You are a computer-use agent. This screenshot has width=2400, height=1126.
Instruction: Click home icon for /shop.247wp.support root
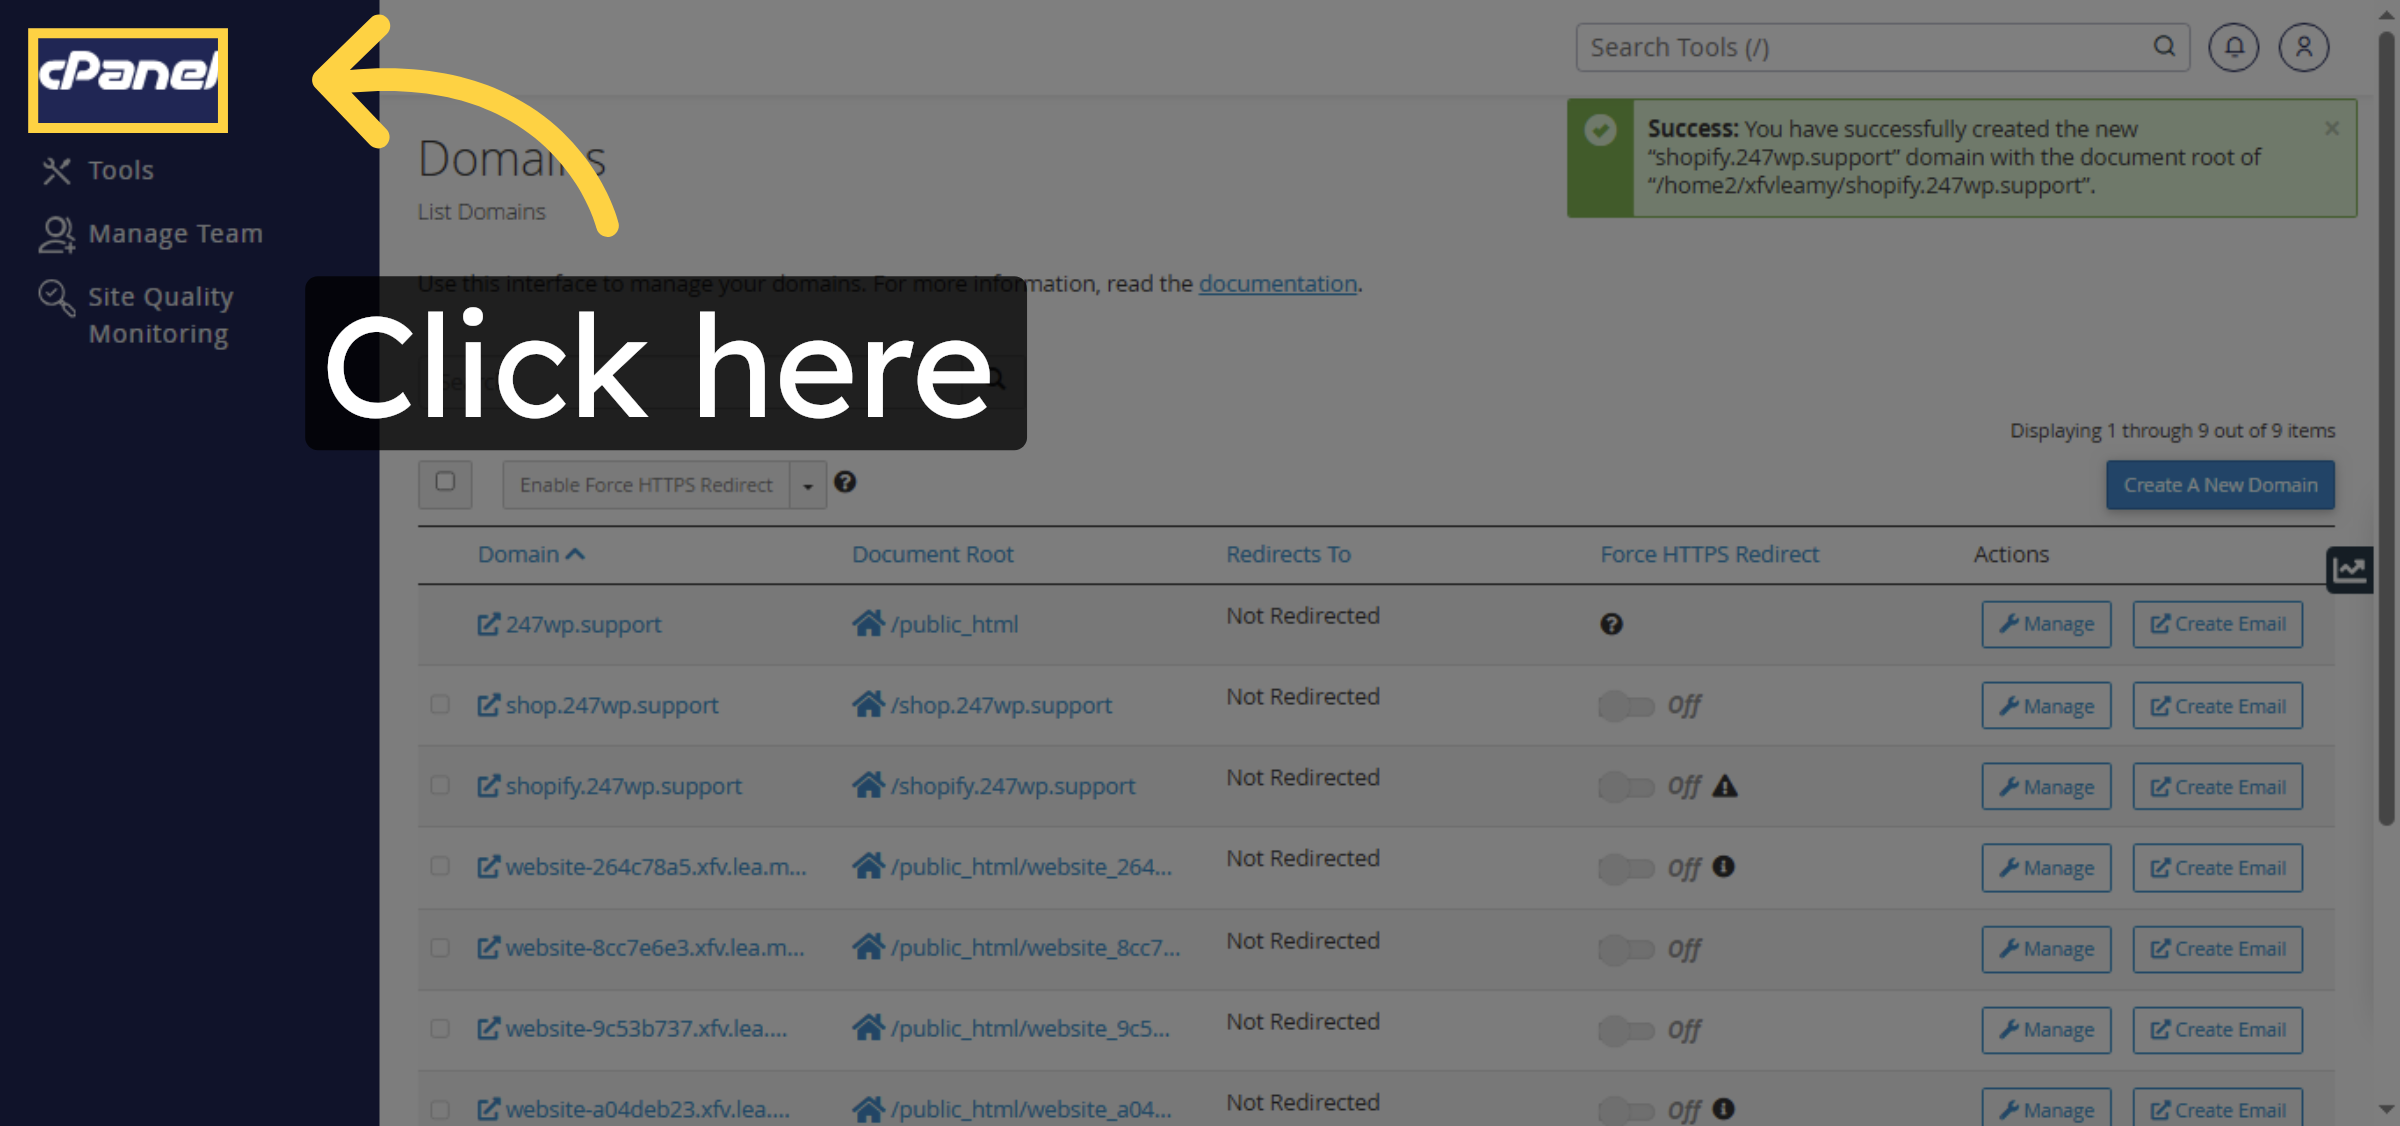pyautogui.click(x=868, y=705)
